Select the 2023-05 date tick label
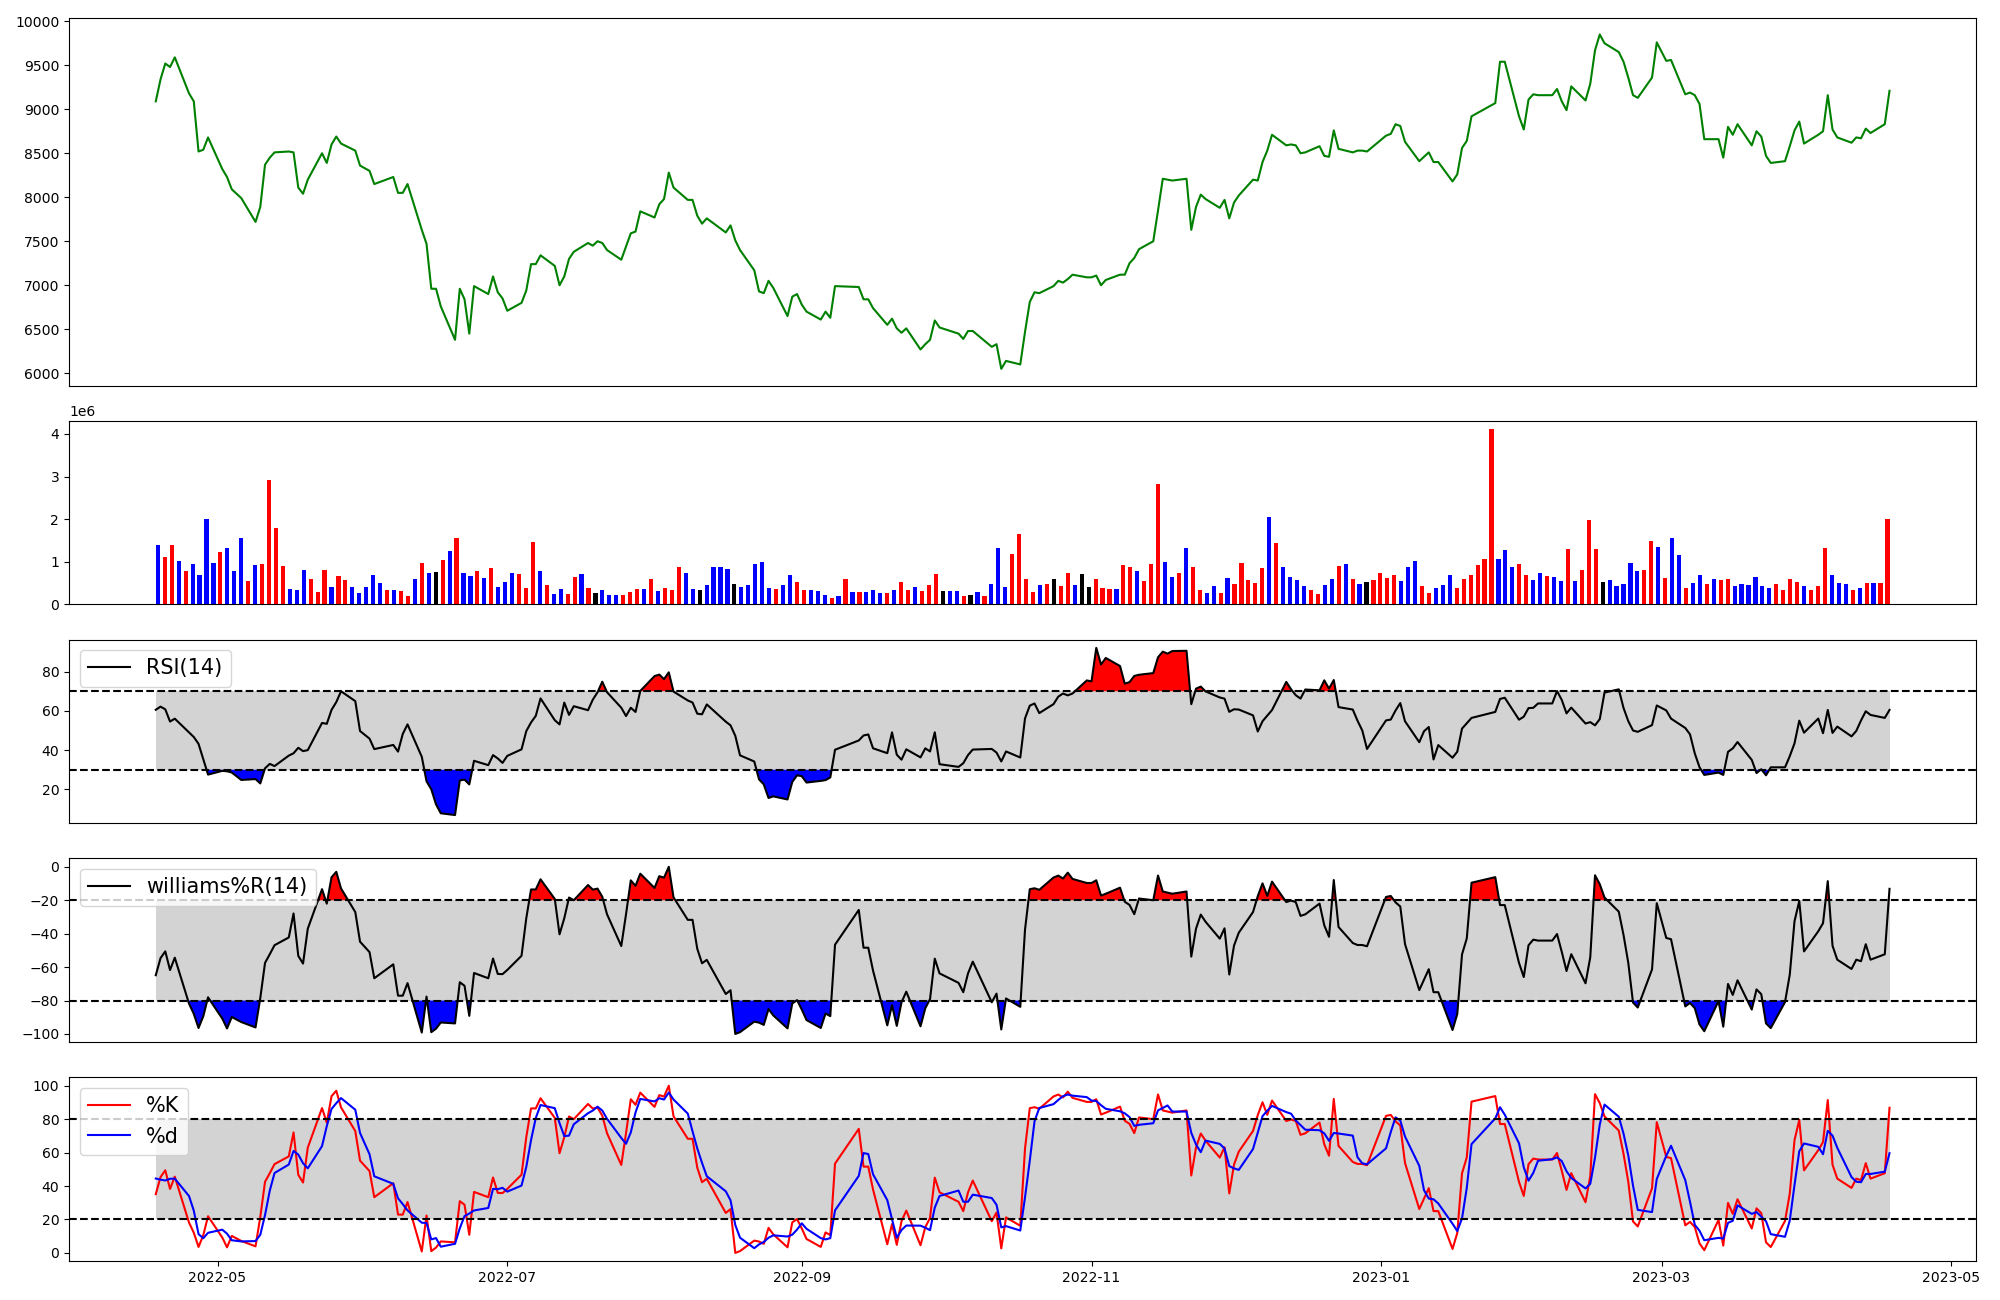 pyautogui.click(x=1951, y=1277)
